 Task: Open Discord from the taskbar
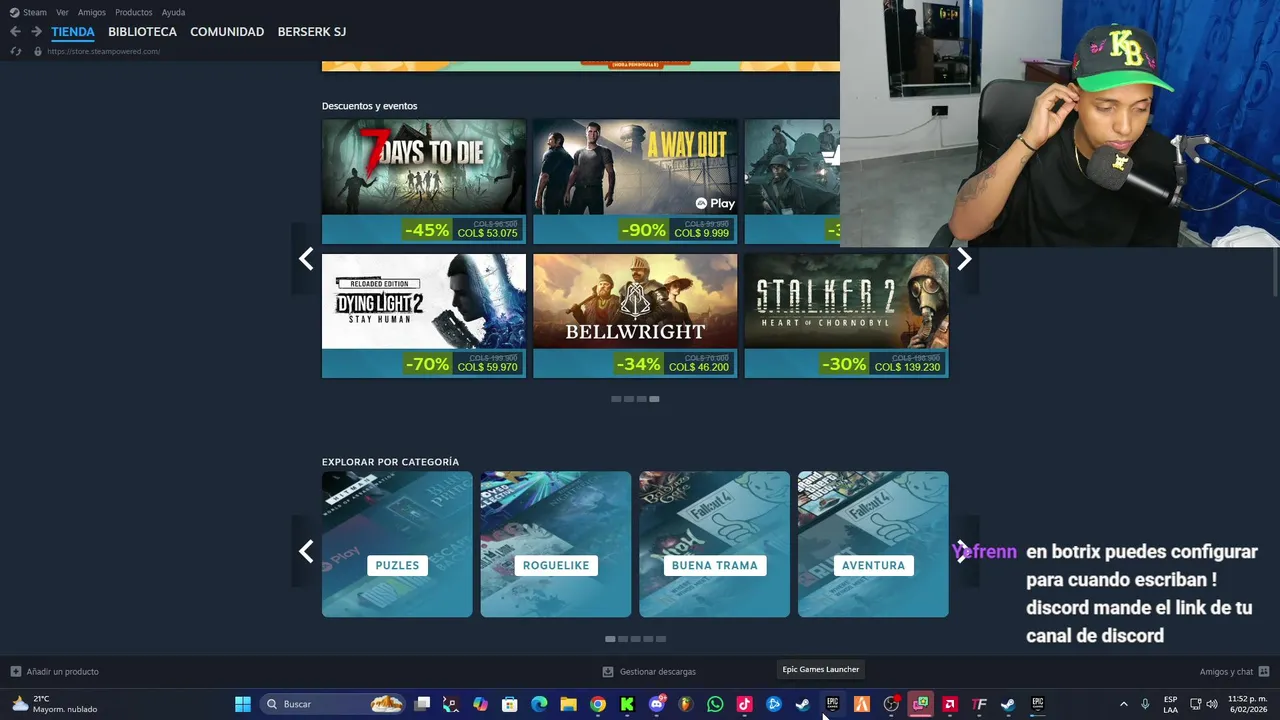(x=657, y=704)
